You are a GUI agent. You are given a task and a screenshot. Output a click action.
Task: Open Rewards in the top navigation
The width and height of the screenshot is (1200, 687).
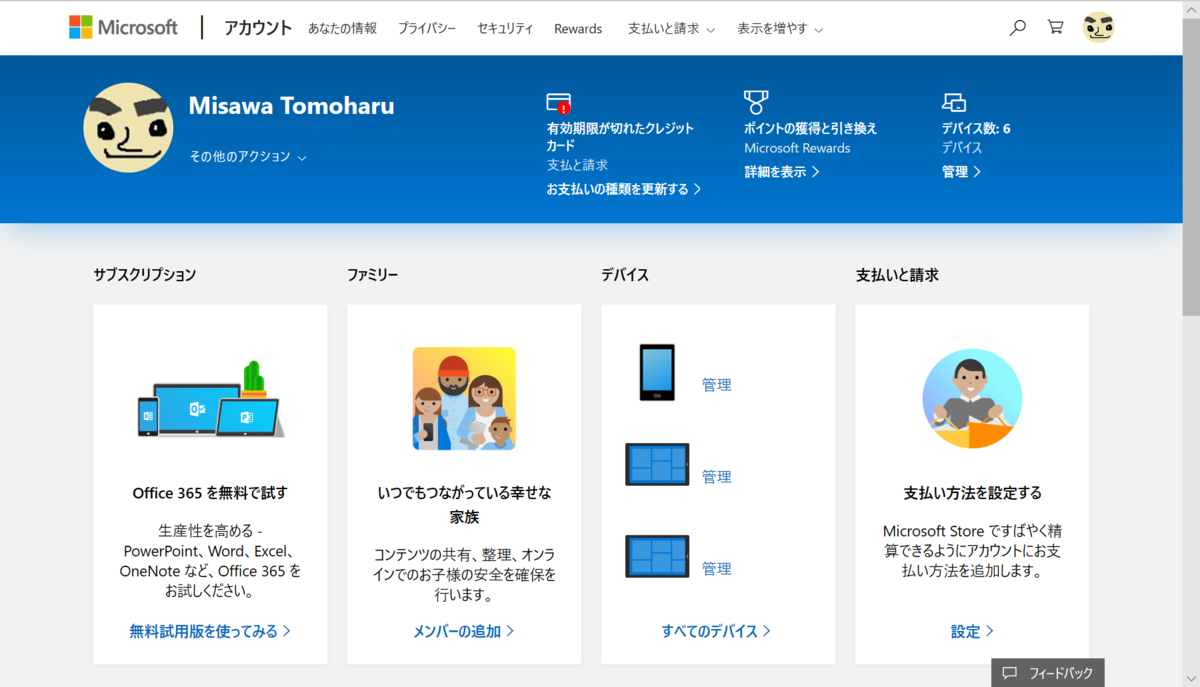point(578,29)
